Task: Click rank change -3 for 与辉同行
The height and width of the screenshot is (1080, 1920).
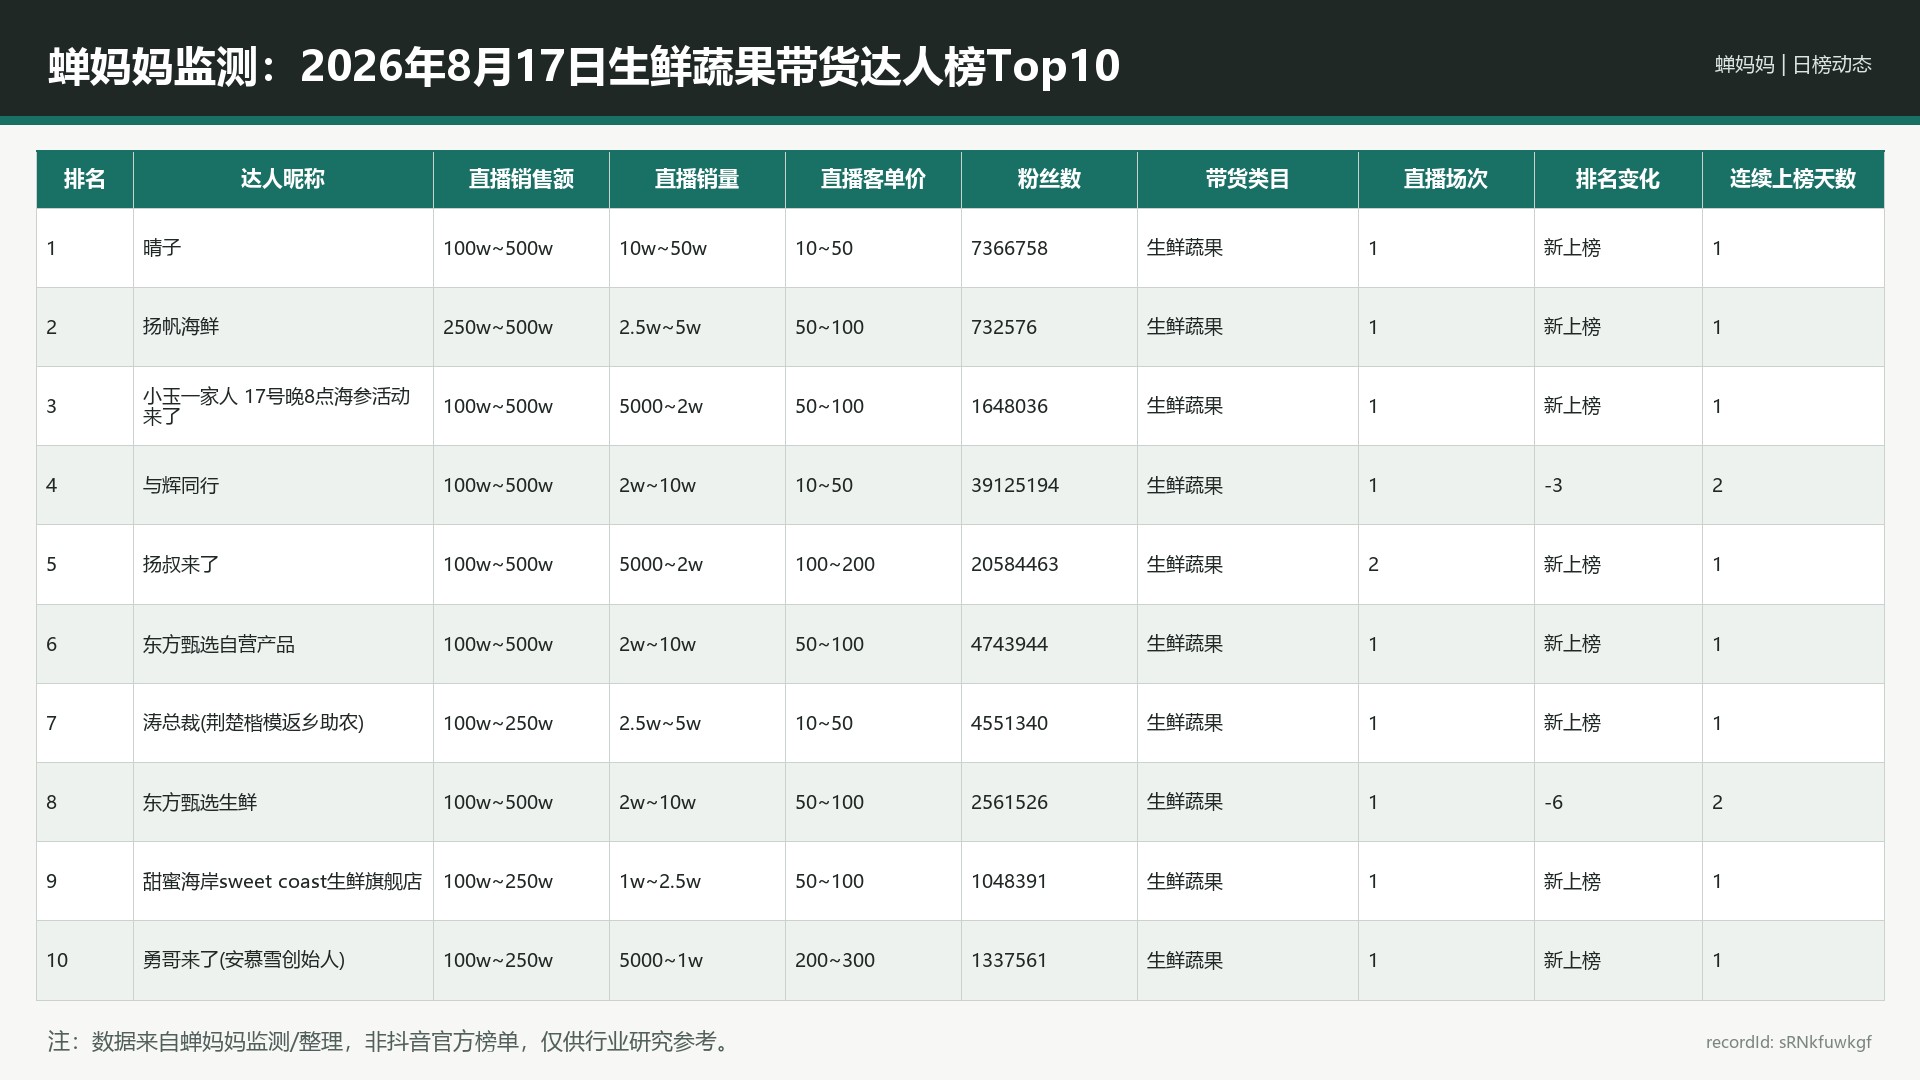Action: click(x=1553, y=485)
